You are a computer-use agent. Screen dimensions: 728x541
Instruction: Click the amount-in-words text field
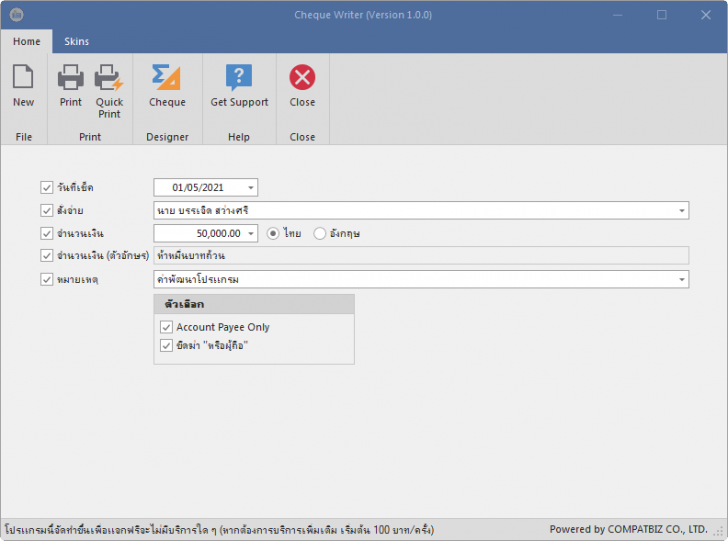(x=421, y=255)
